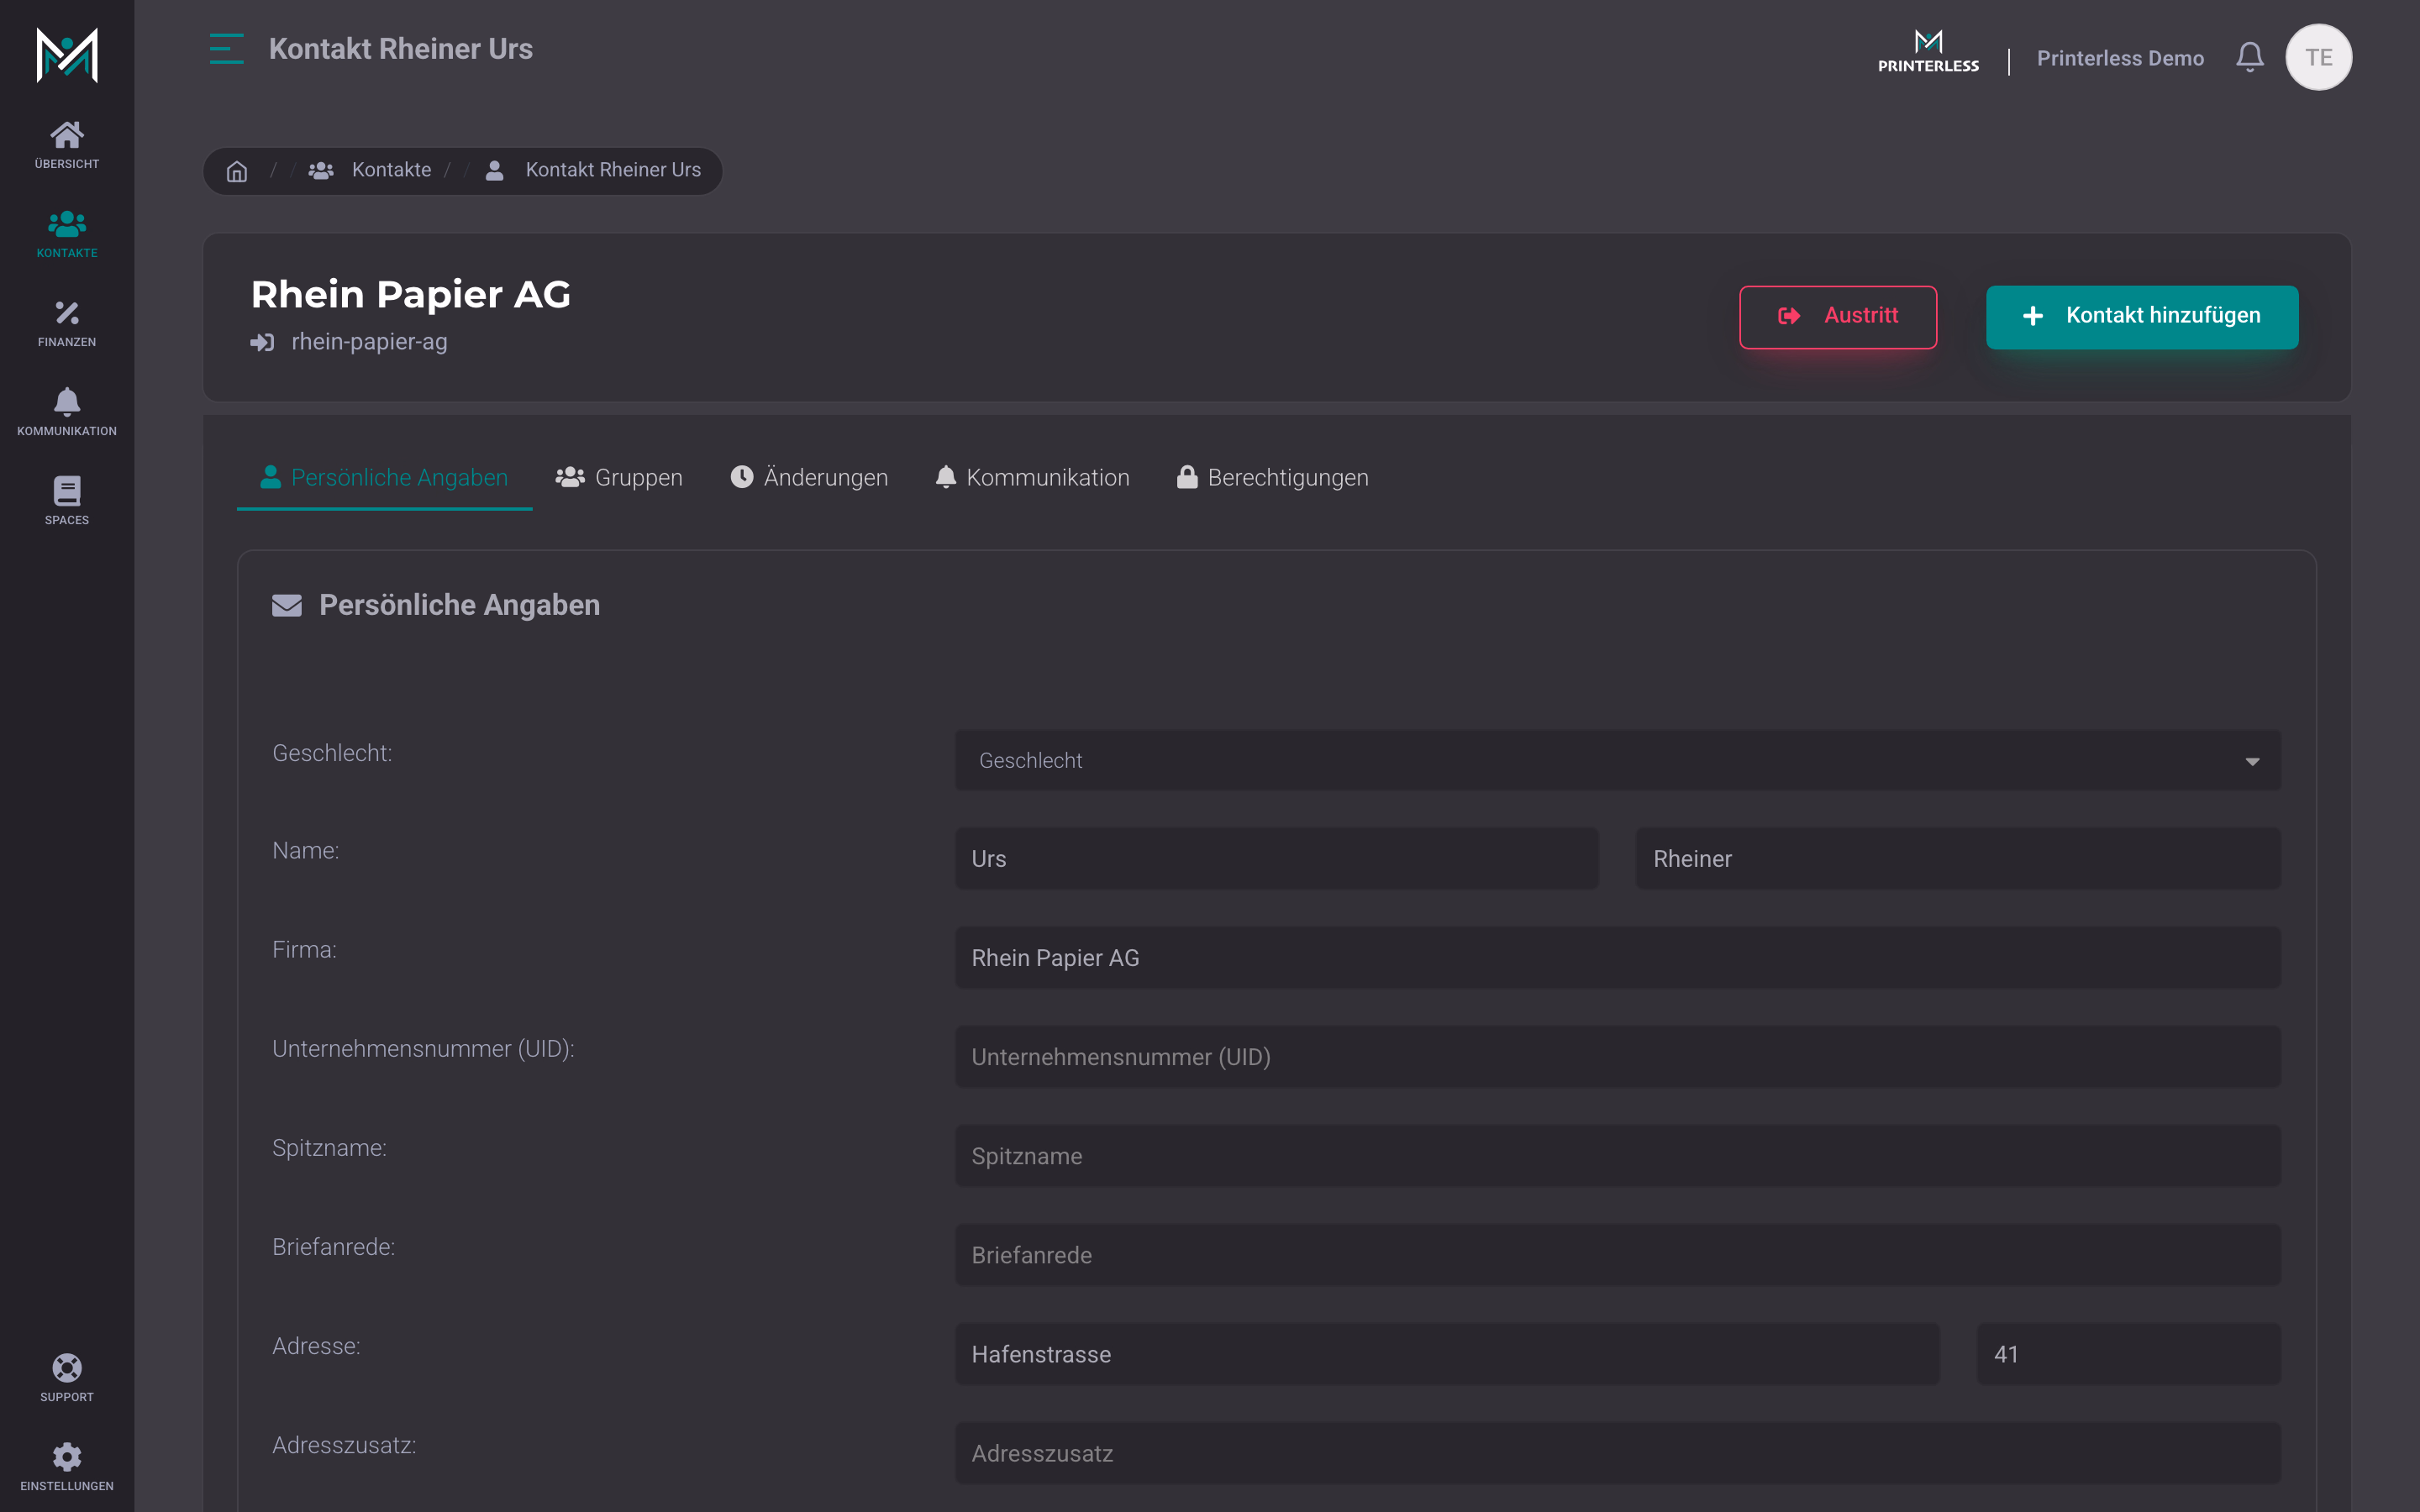Click the notification bell in header
This screenshot has width=2420, height=1512.
click(2250, 57)
